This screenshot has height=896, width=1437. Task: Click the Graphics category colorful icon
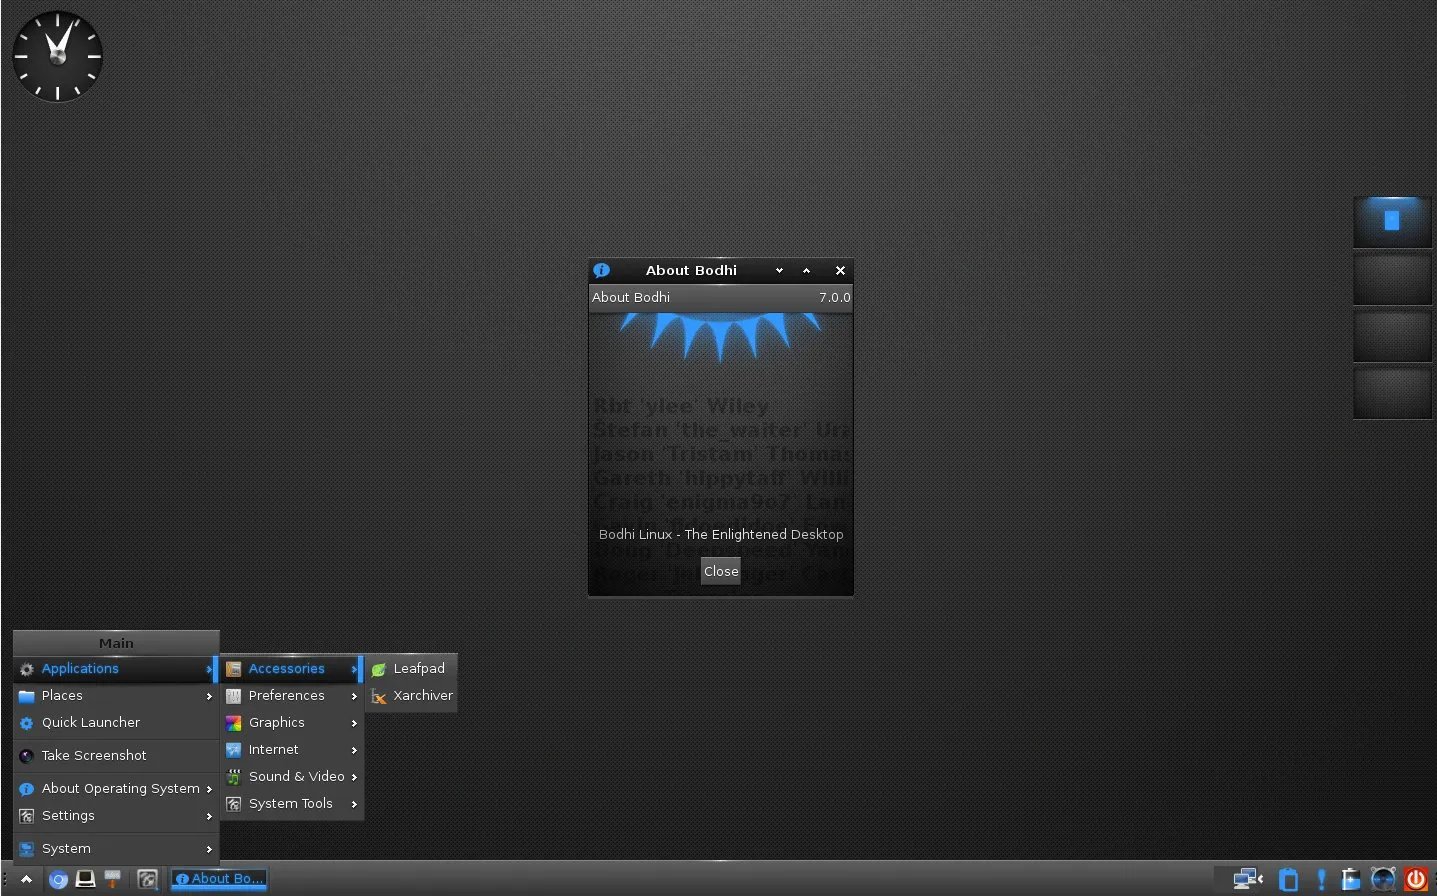pyautogui.click(x=233, y=723)
